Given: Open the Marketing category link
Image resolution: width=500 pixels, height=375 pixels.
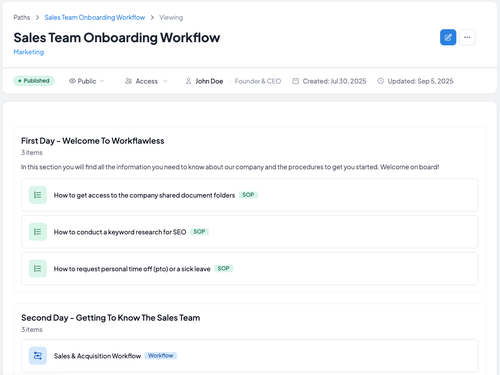Looking at the screenshot, I should click(x=29, y=52).
